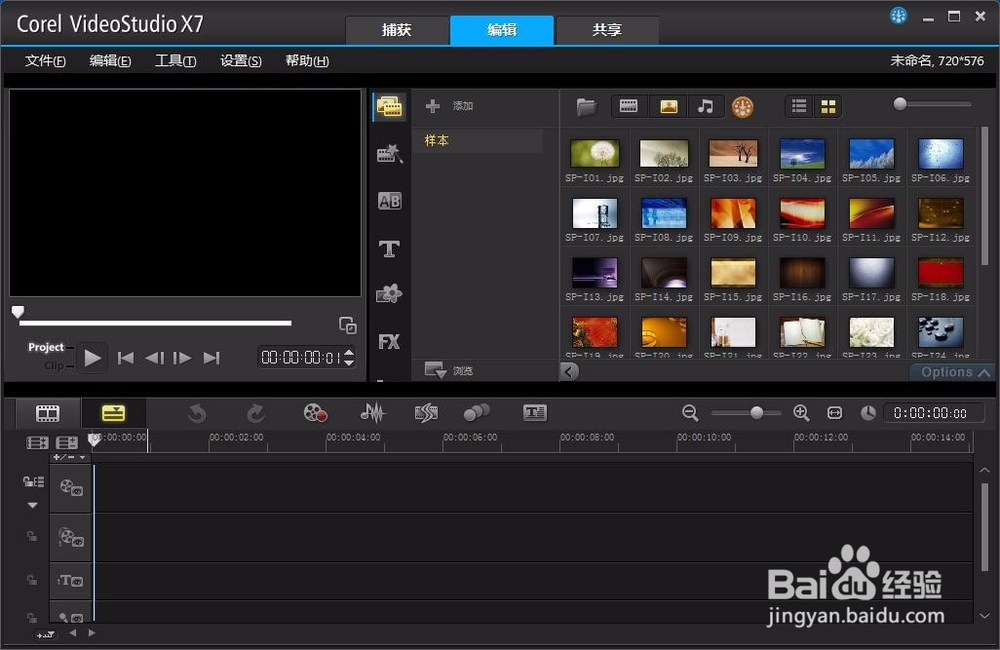Click the project duration clock icon
The image size is (1000, 650).
coord(868,413)
